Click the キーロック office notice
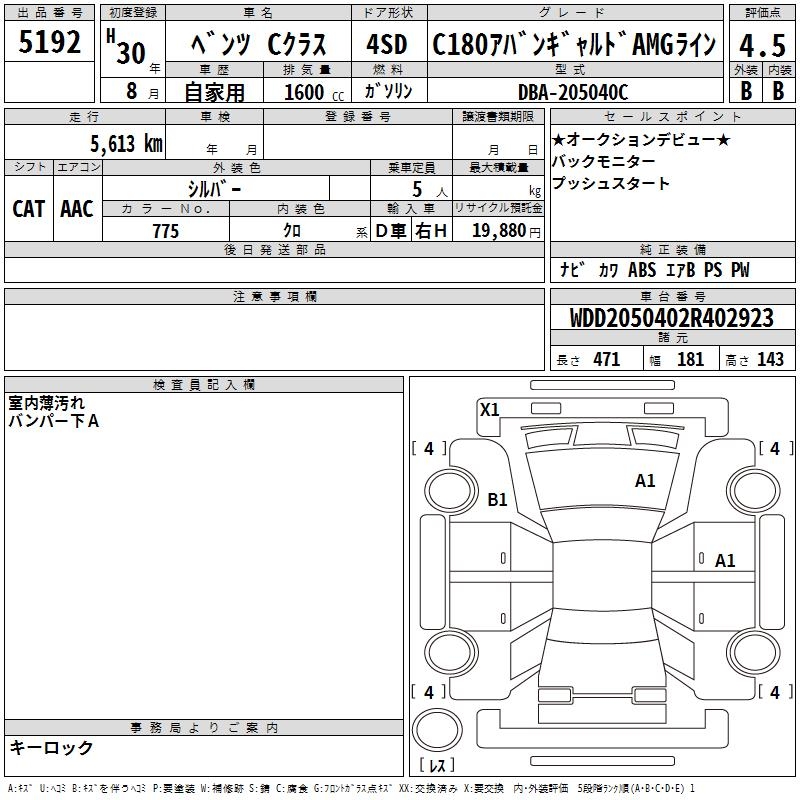Viewport: 800px width, 800px height. [x=51, y=747]
